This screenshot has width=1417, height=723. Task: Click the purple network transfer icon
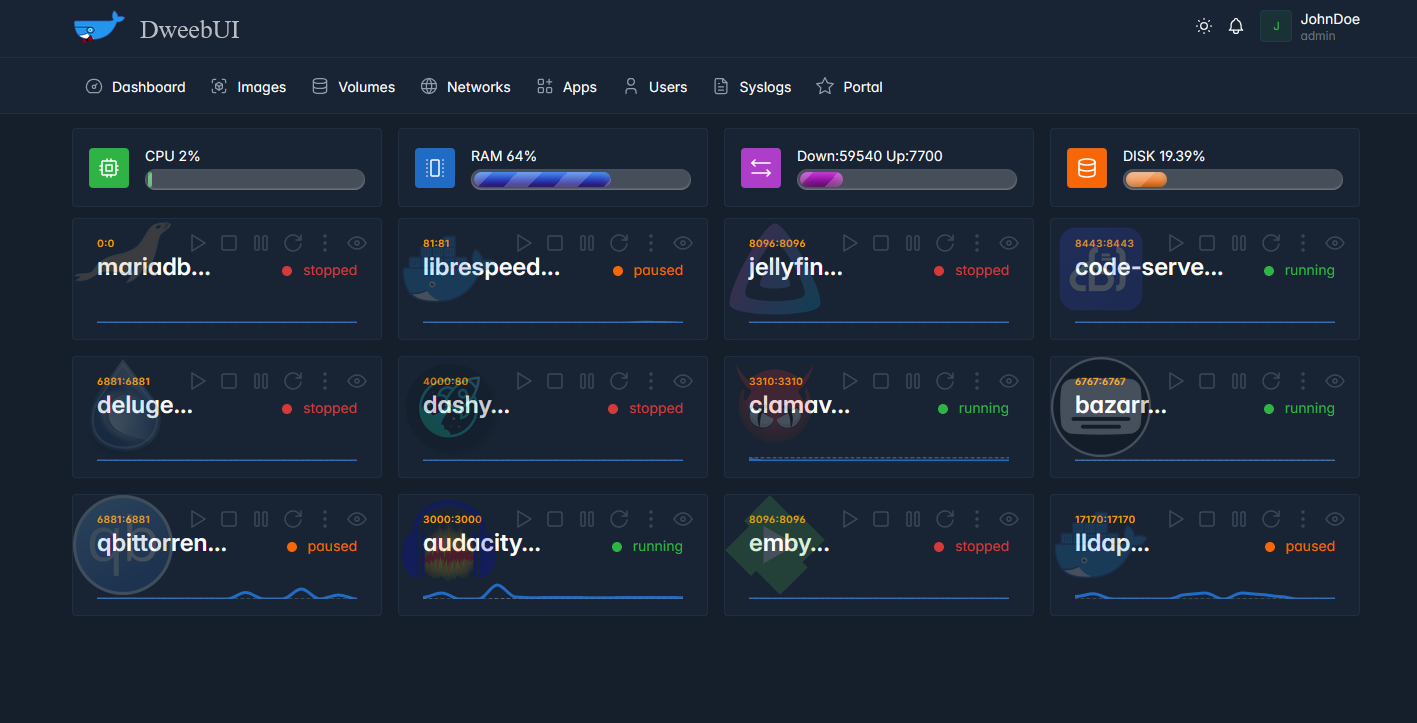760,167
